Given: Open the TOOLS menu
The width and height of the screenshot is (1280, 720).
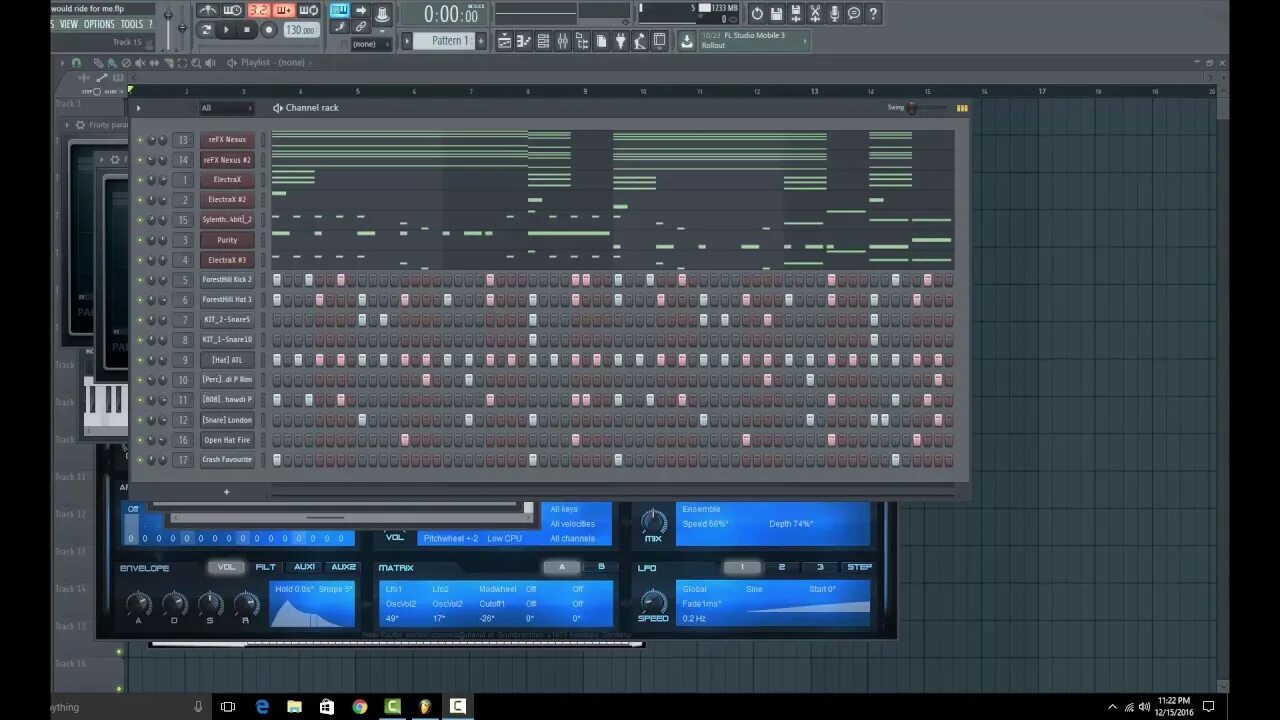Looking at the screenshot, I should point(132,24).
